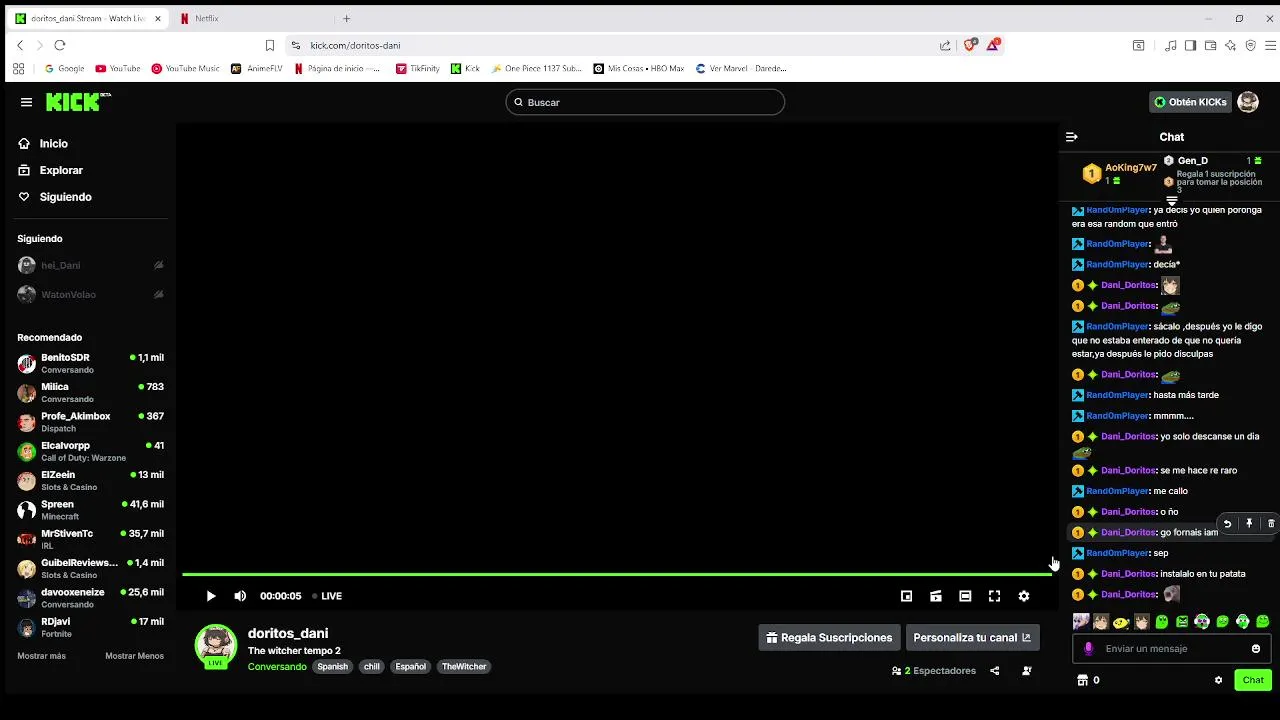The height and width of the screenshot is (720, 1280).
Task: Bookmark this page with bookmark icon
Action: pyautogui.click(x=270, y=45)
